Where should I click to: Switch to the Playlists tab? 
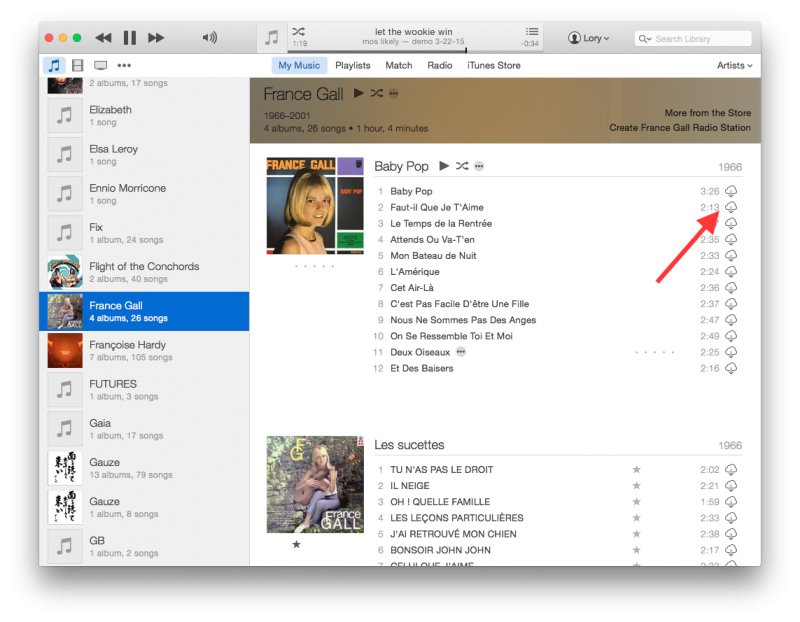353,64
